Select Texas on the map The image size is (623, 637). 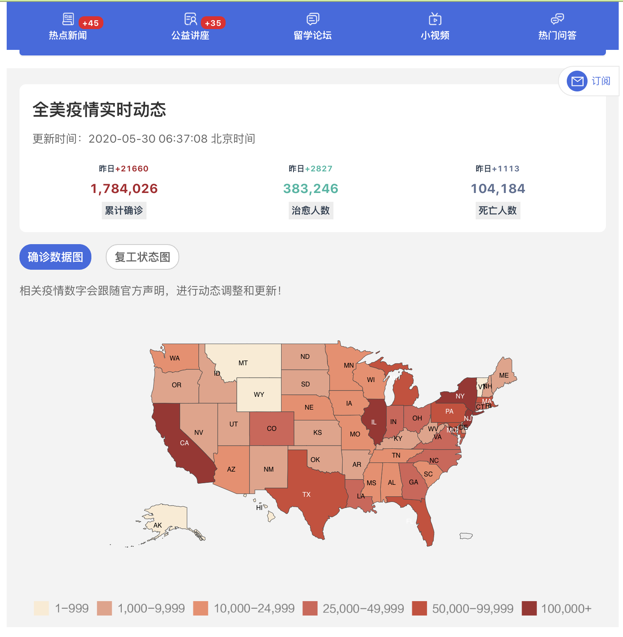pyautogui.click(x=304, y=492)
